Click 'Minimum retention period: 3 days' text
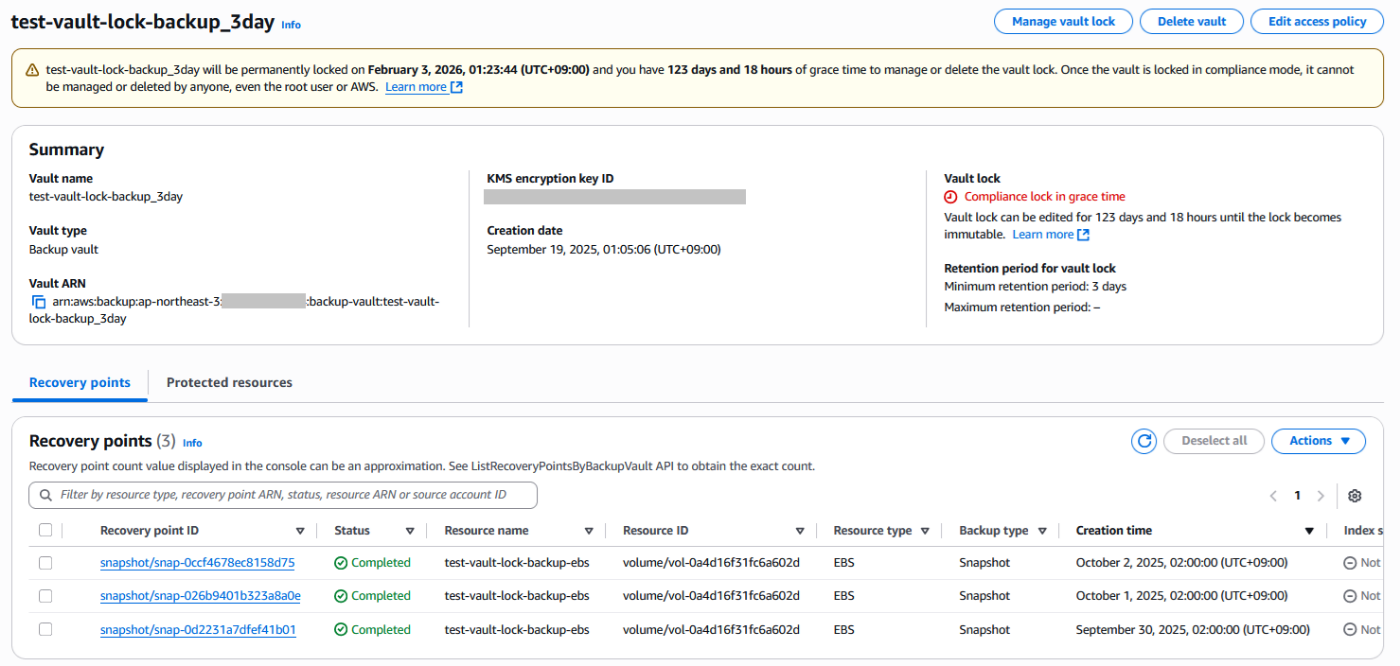 pyautogui.click(x=1035, y=287)
